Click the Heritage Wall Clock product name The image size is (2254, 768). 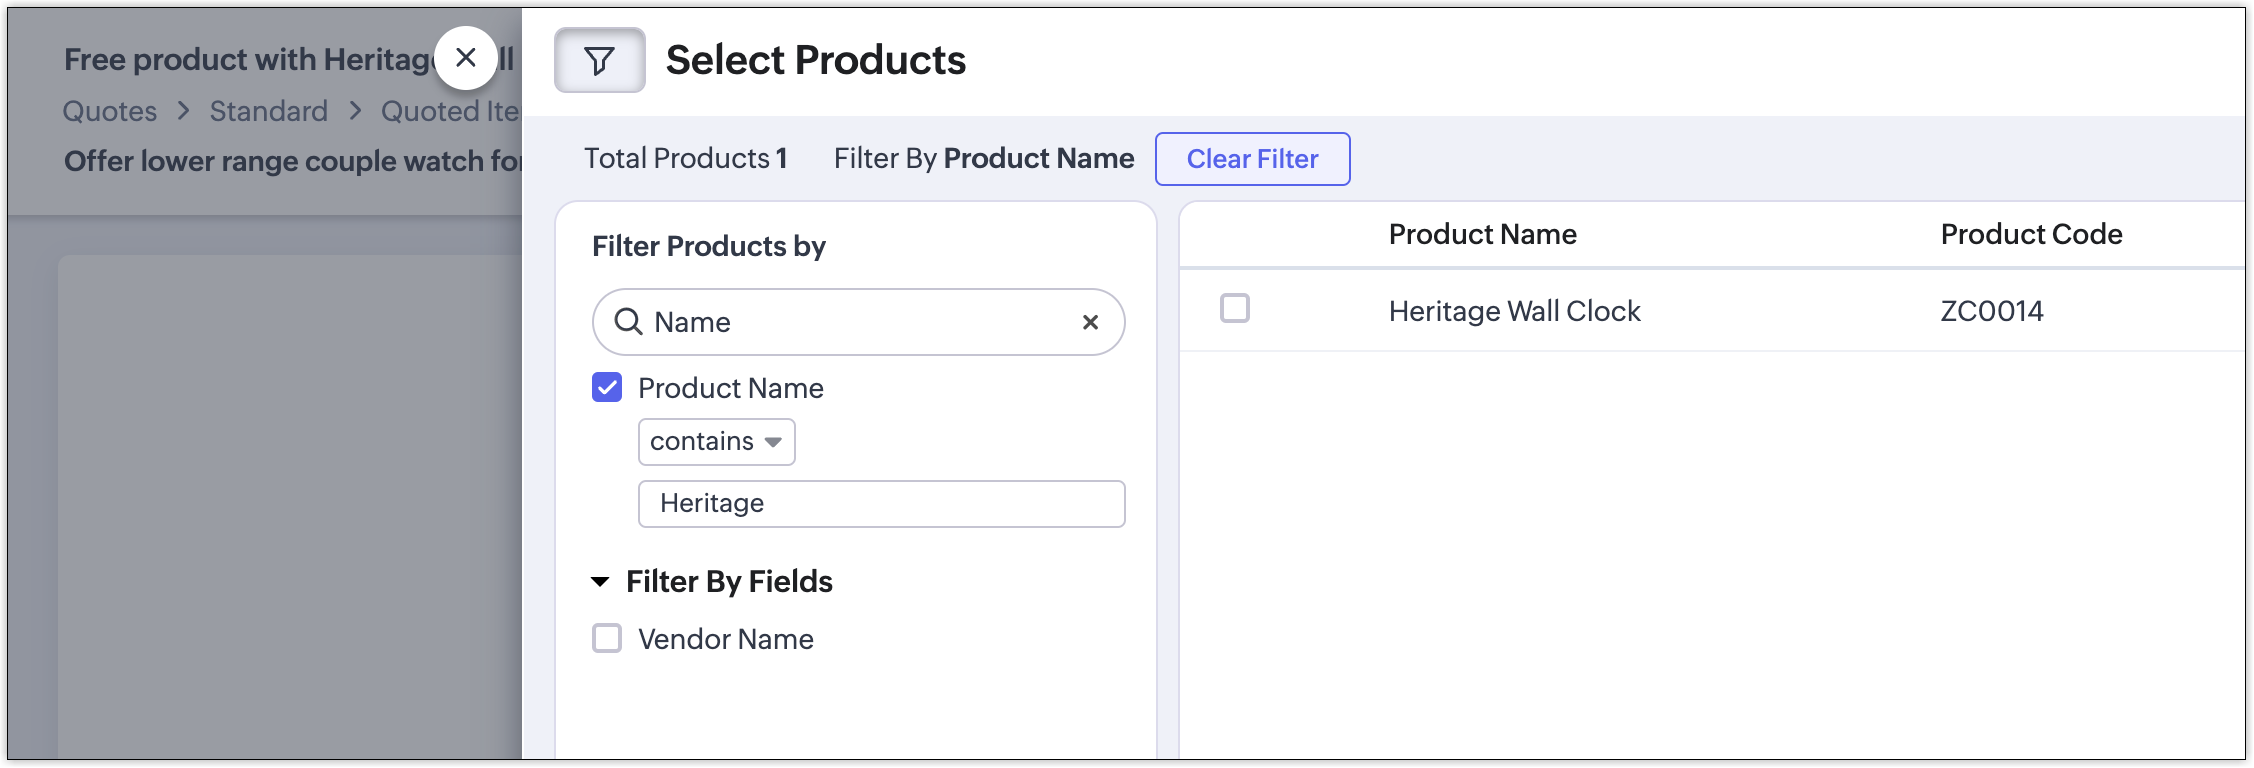coord(1514,311)
